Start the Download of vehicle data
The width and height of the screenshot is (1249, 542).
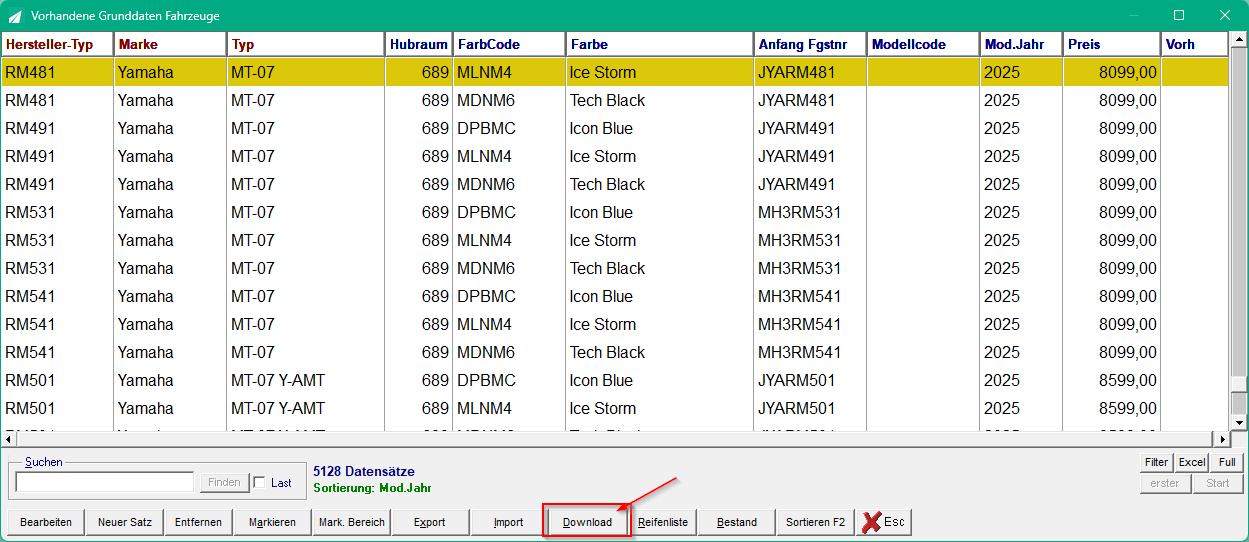[x=587, y=522]
